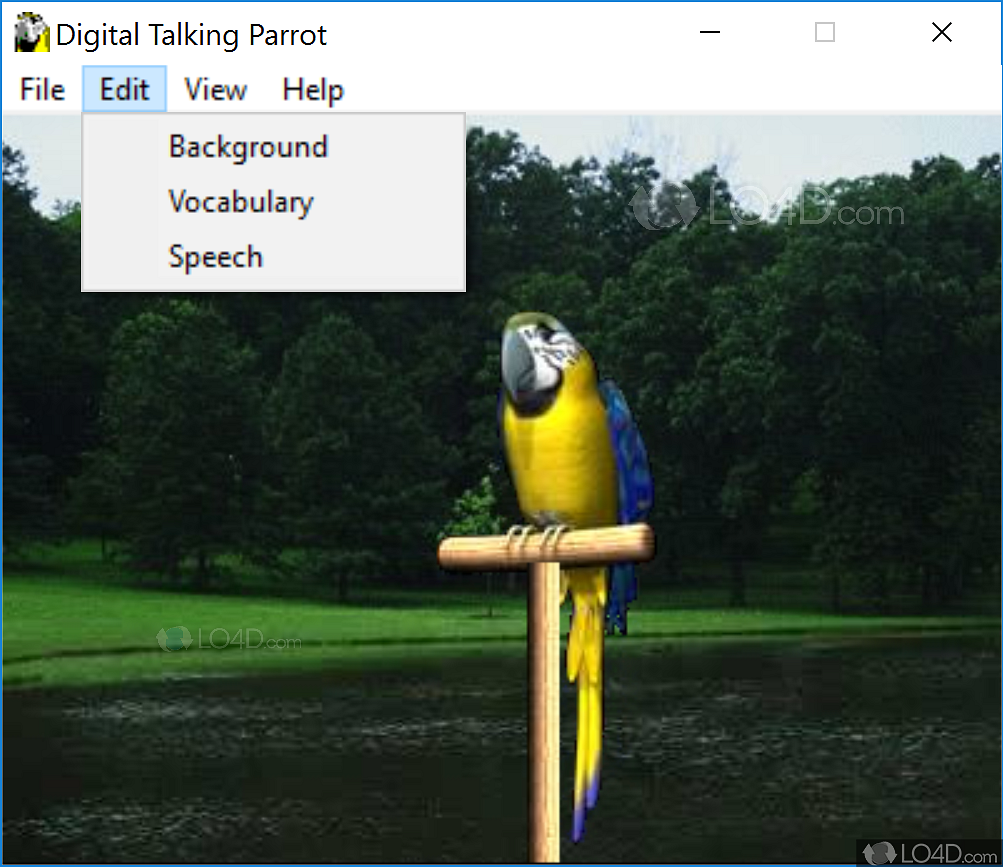Click the LO4D.com logo in bottom-right corner
This screenshot has height=867, width=1003.
pyautogui.click(x=928, y=852)
